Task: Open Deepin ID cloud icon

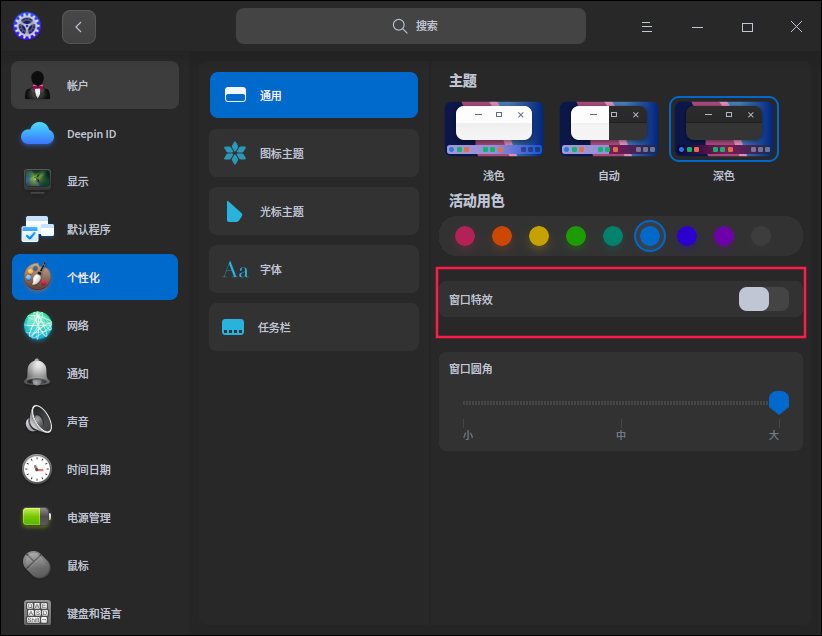Action: pos(37,134)
